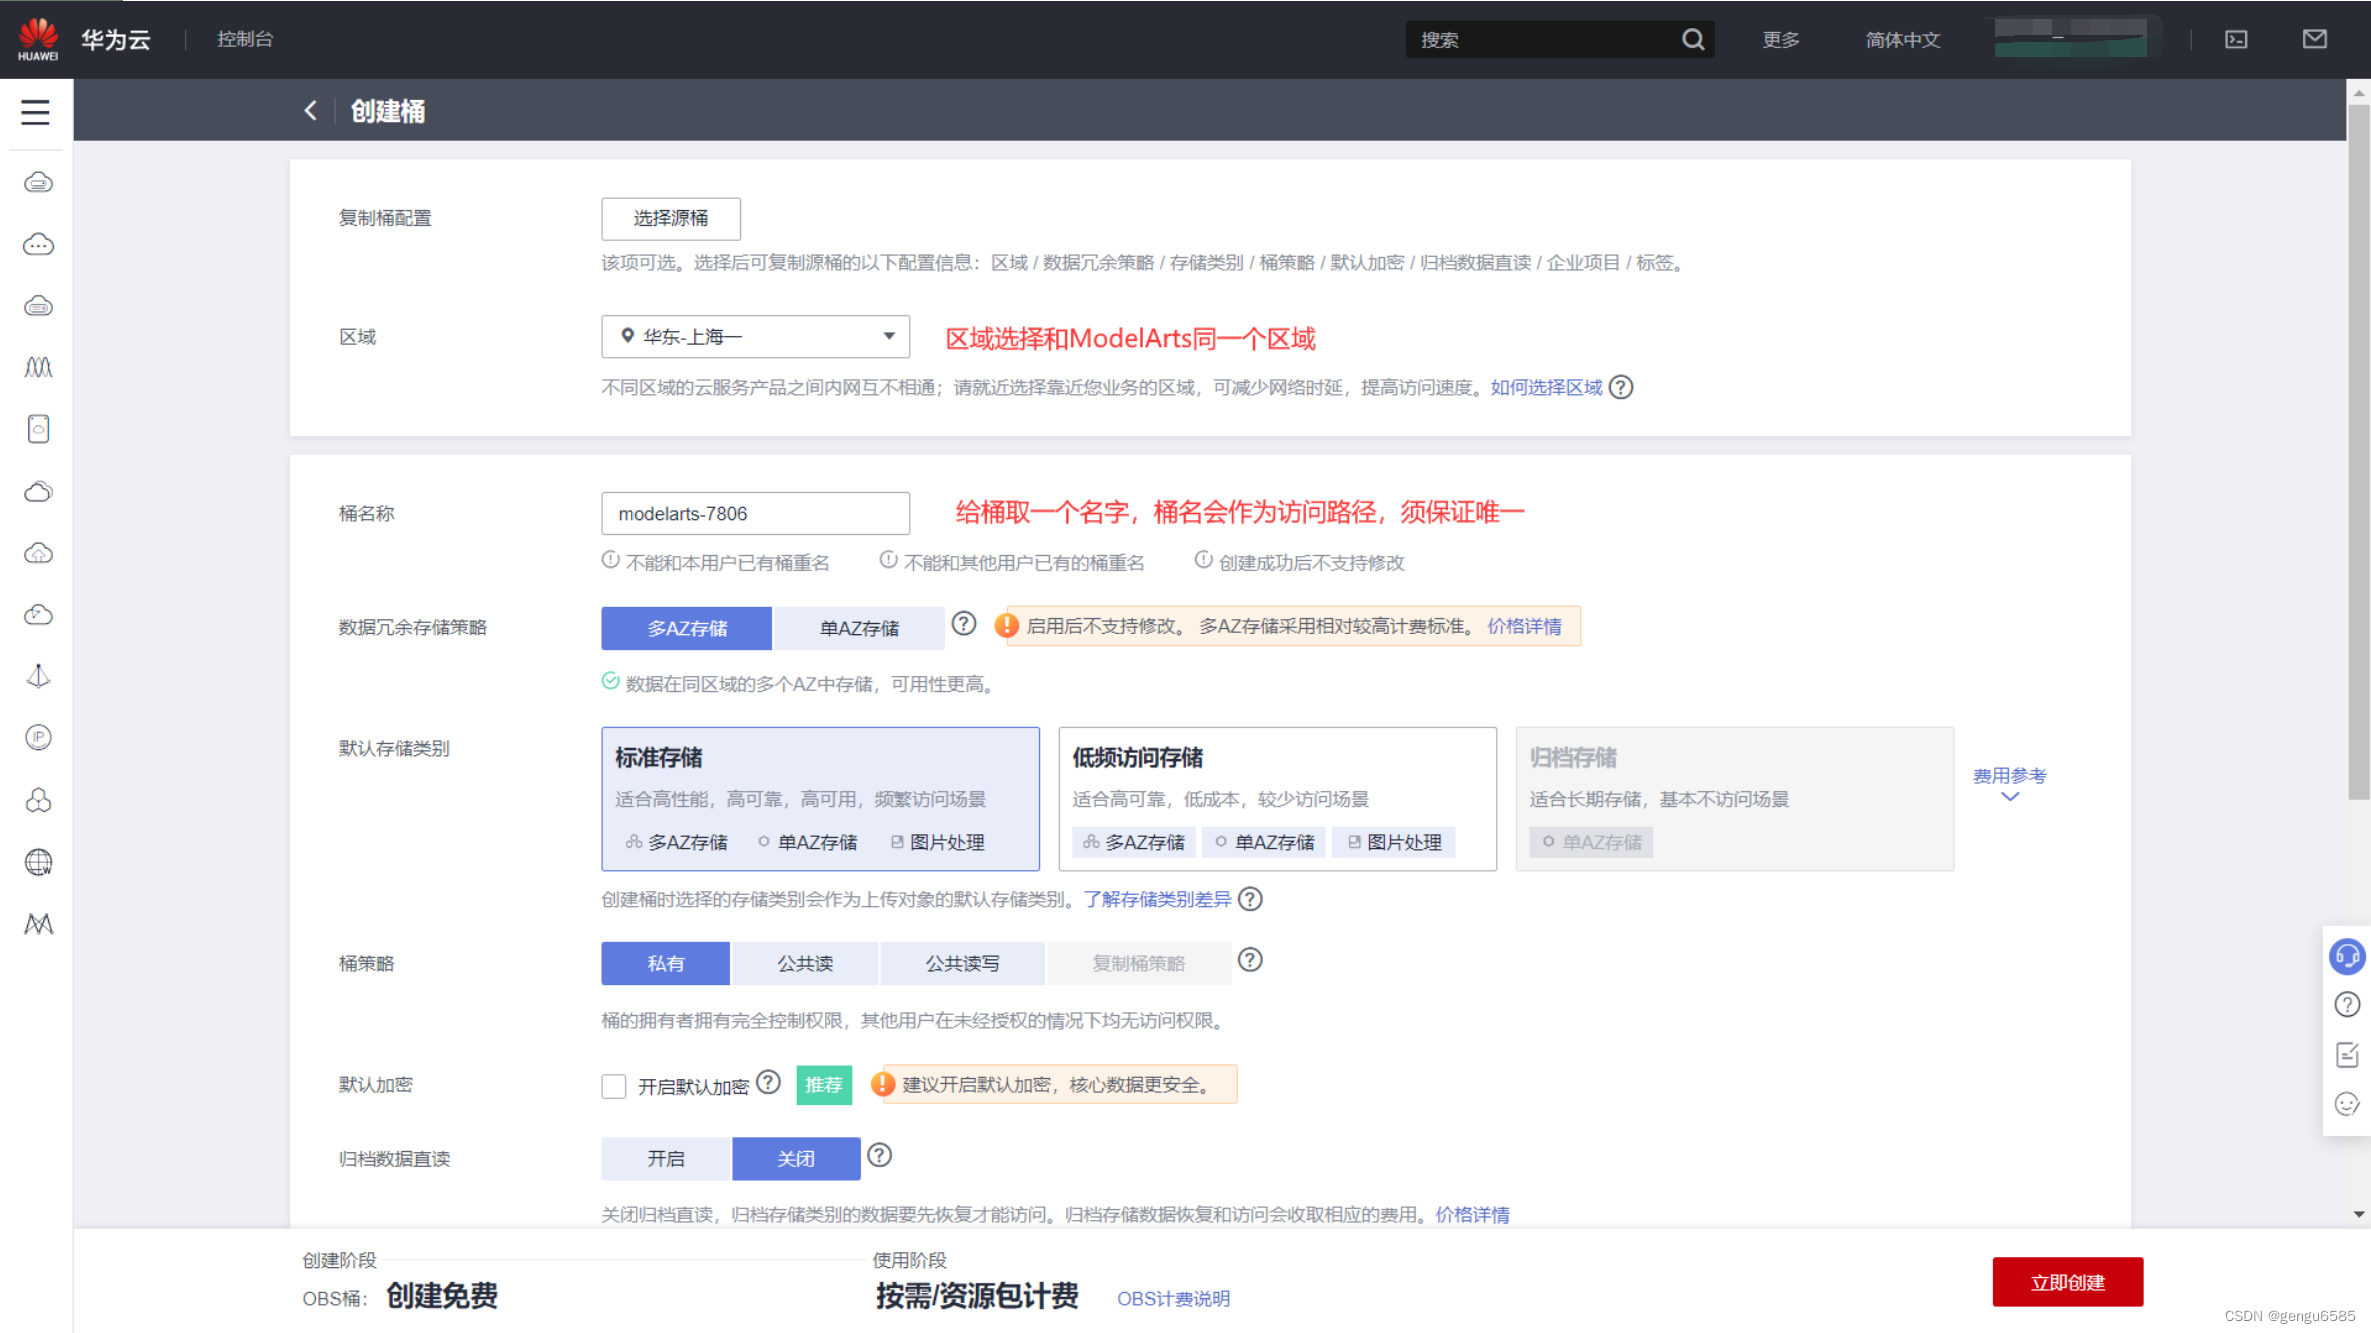Open the 简体中文 language menu
2371x1333 pixels.
1902,40
